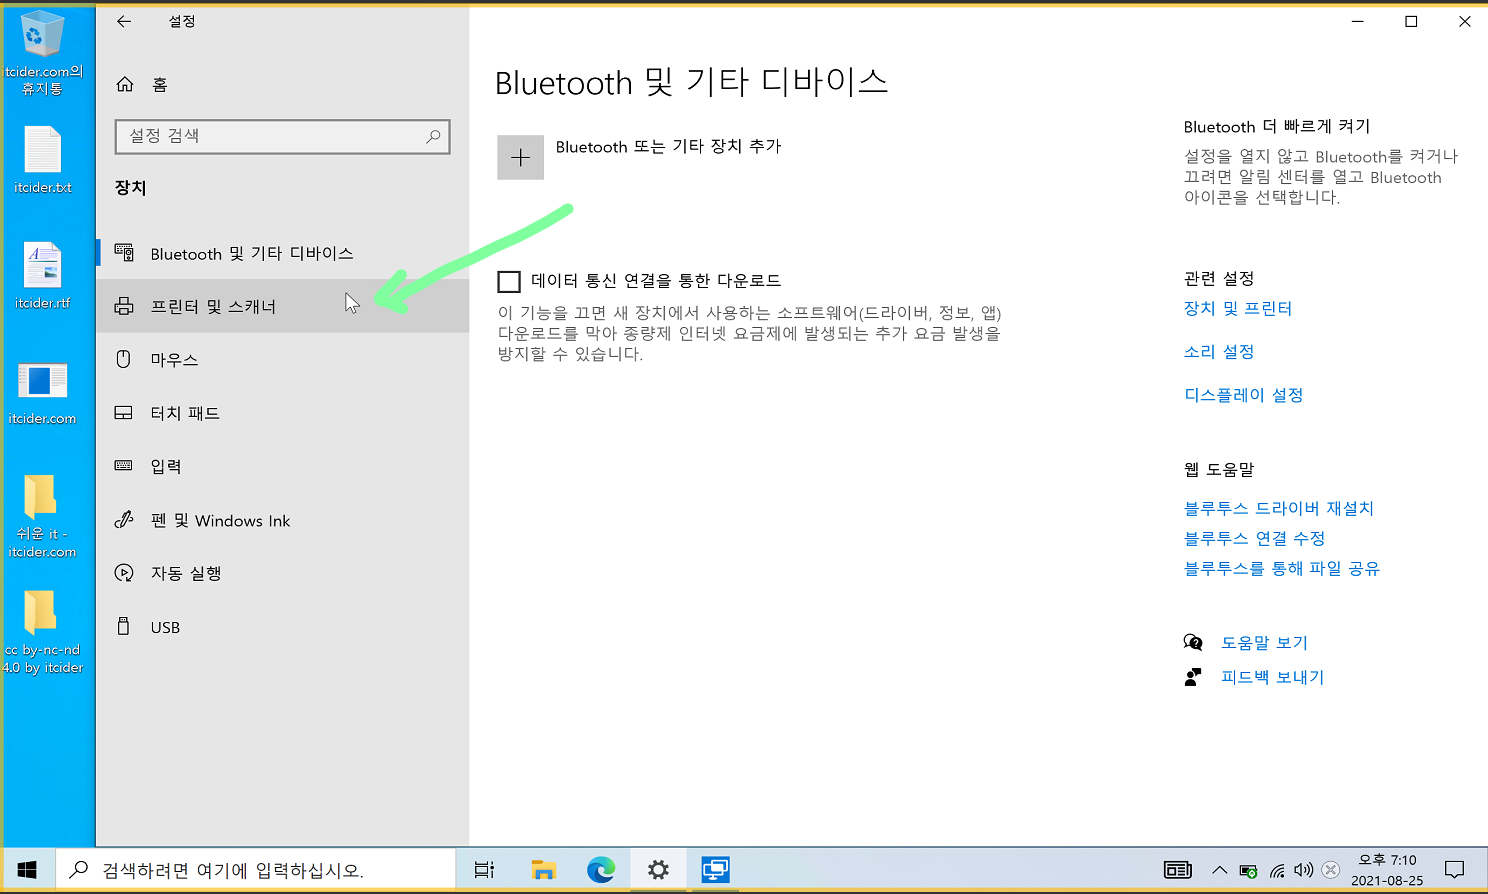Screen dimensions: 1488x894
Task: Toggle 데이터 통신 연결을 통한 다운로드 checkbox
Action: (x=509, y=282)
